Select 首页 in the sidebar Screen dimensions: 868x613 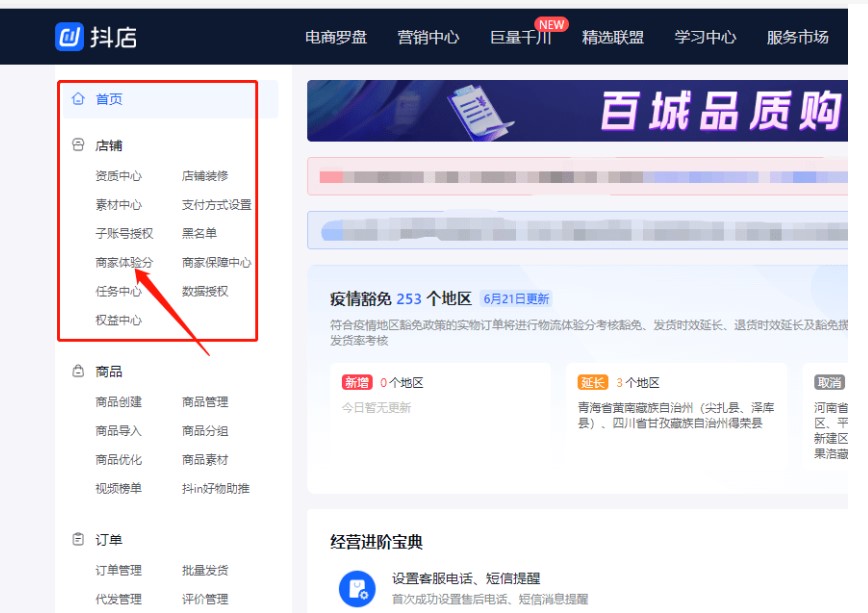click(x=170, y=99)
